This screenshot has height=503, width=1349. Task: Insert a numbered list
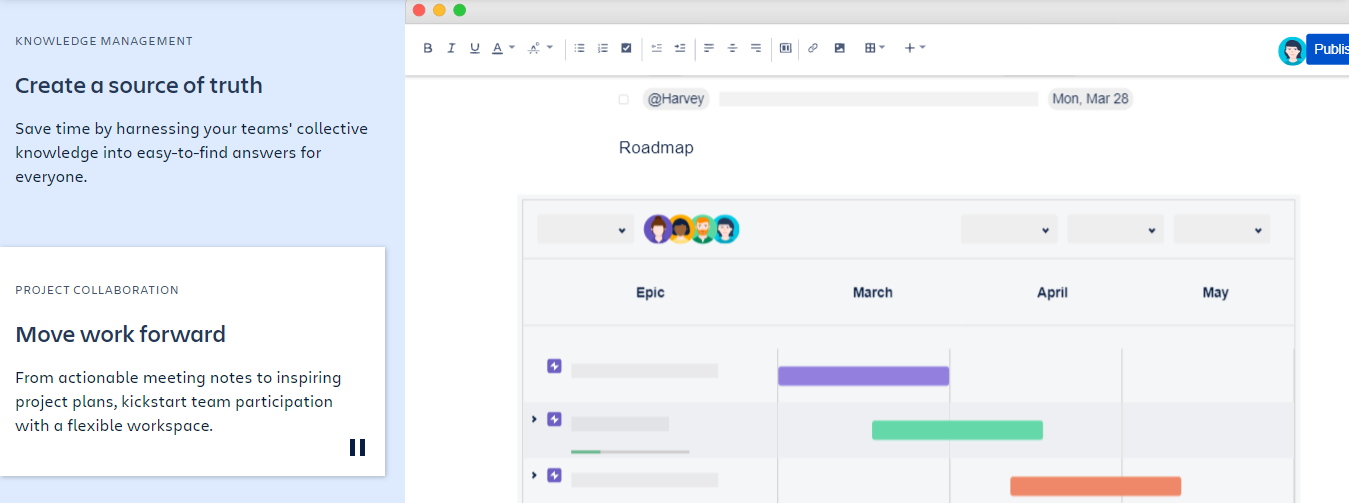click(603, 48)
